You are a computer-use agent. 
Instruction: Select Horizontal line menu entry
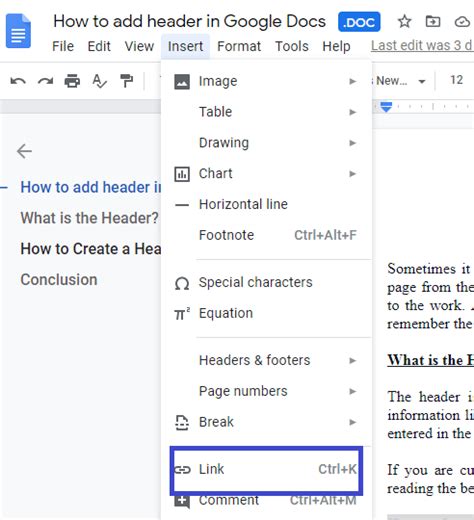click(267, 204)
